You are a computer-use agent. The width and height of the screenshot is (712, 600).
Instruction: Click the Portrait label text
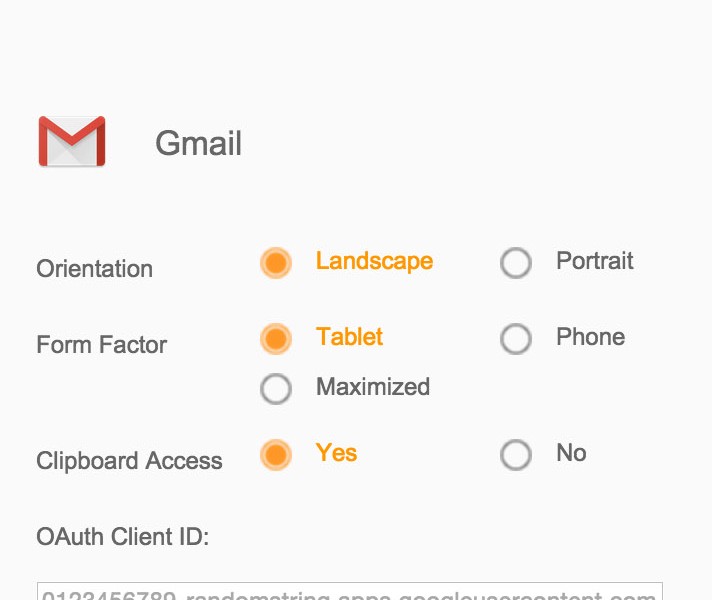595,262
